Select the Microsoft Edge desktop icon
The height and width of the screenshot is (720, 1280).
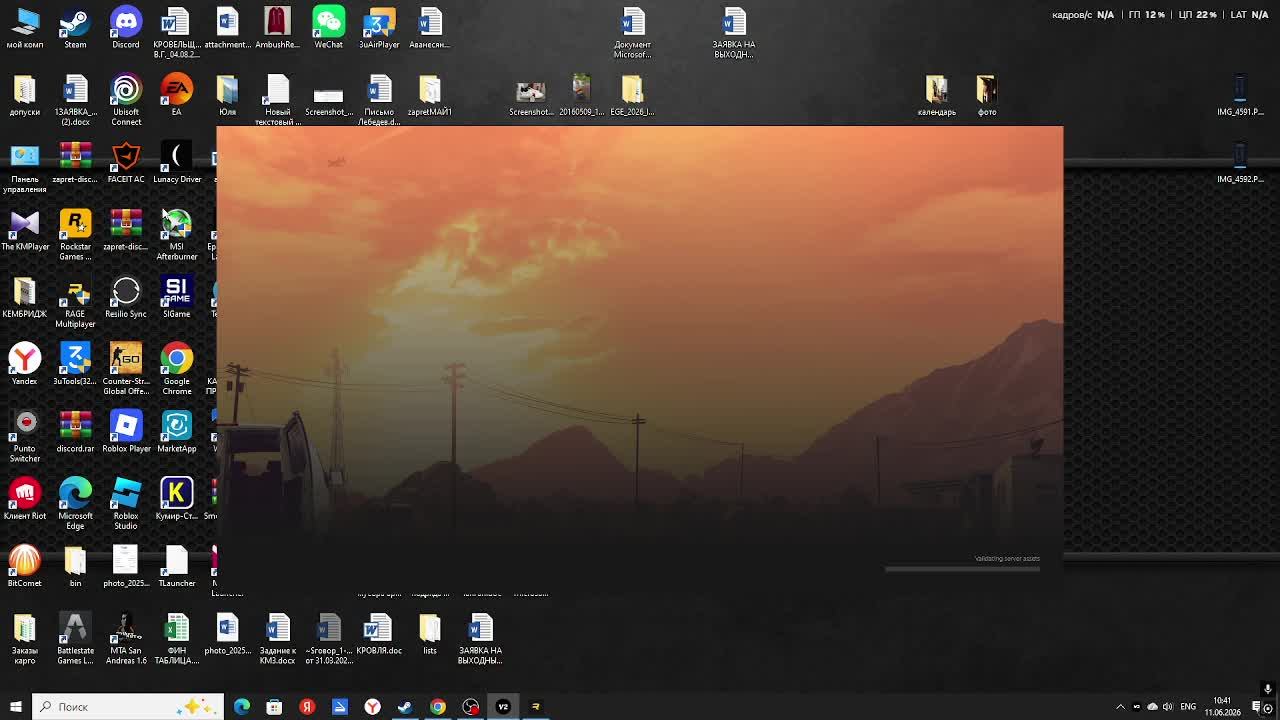pyautogui.click(x=75, y=503)
